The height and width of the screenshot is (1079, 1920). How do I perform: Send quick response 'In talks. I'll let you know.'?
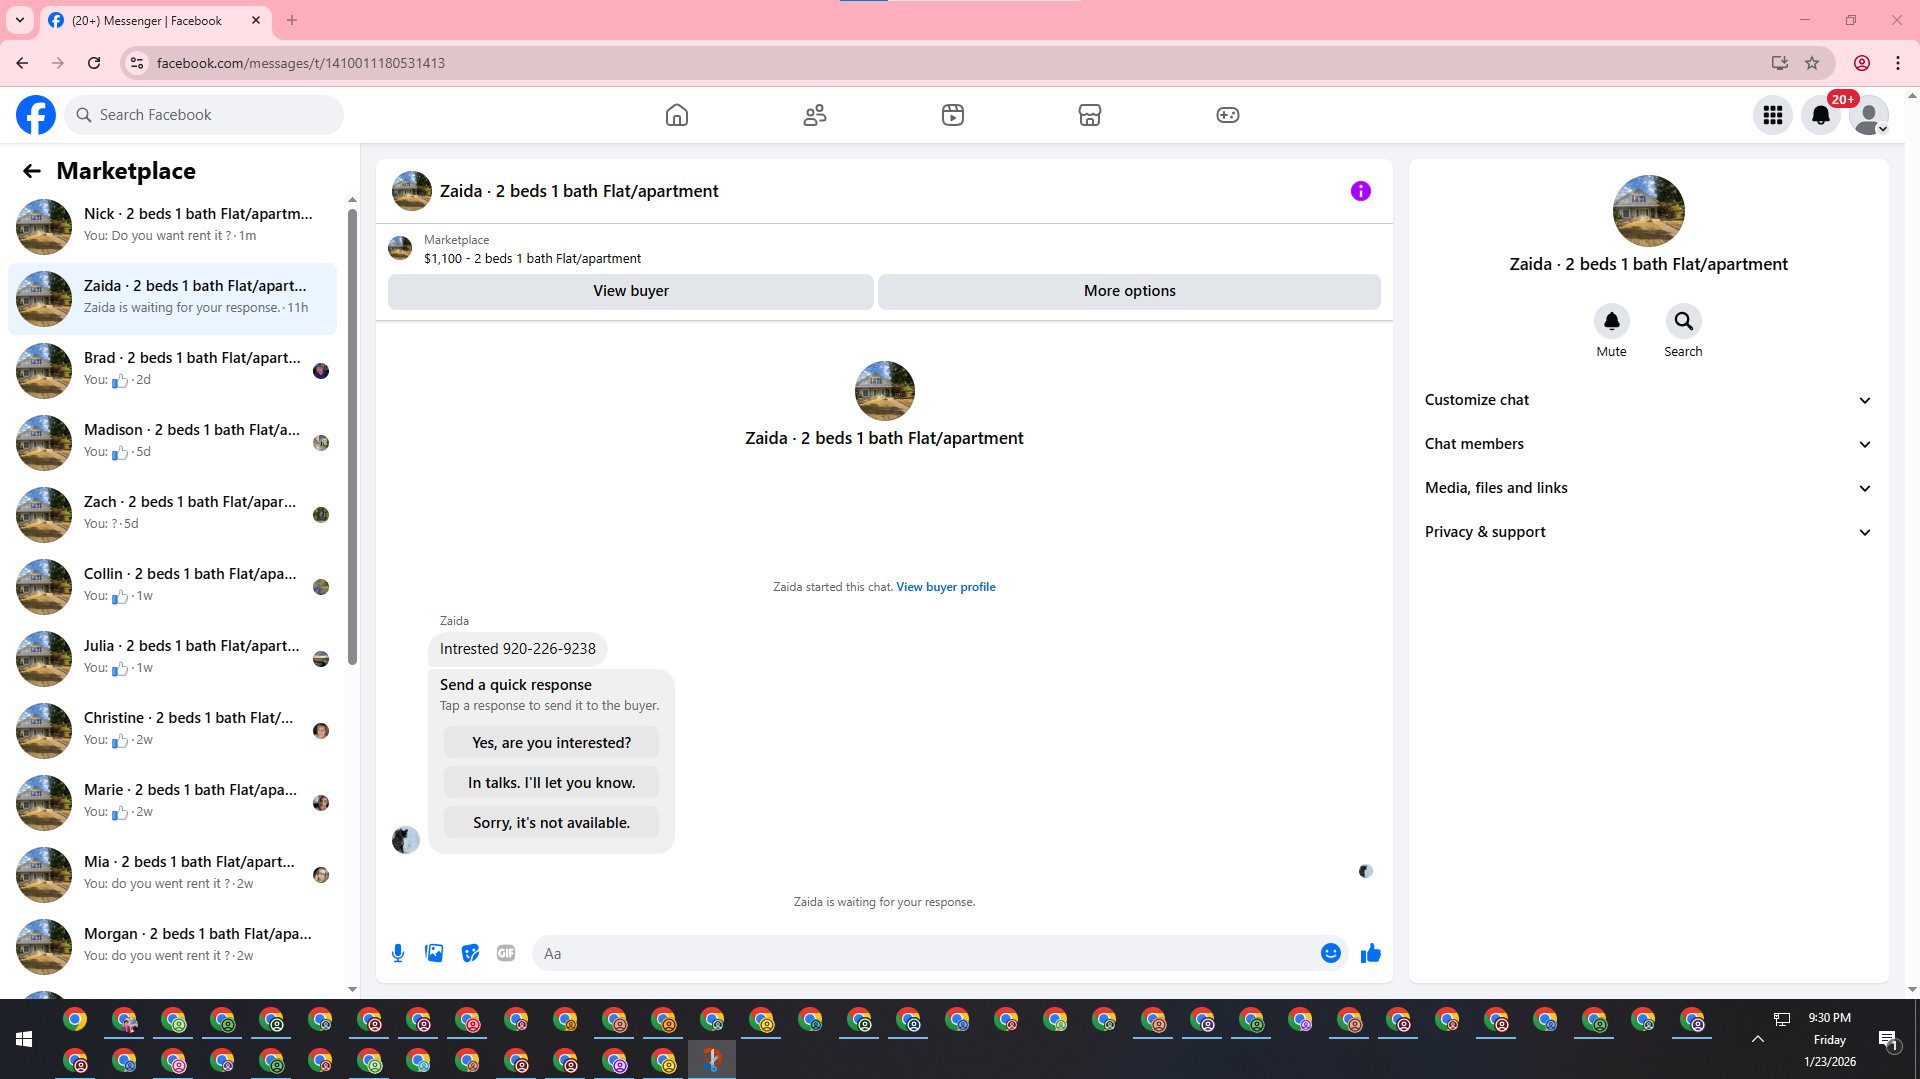[552, 783]
